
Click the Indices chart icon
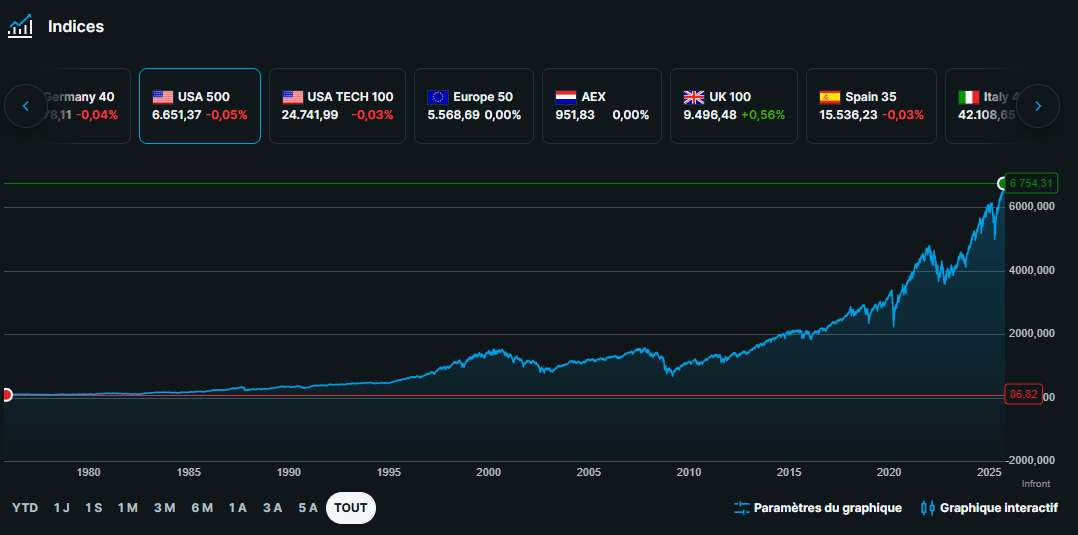point(20,26)
